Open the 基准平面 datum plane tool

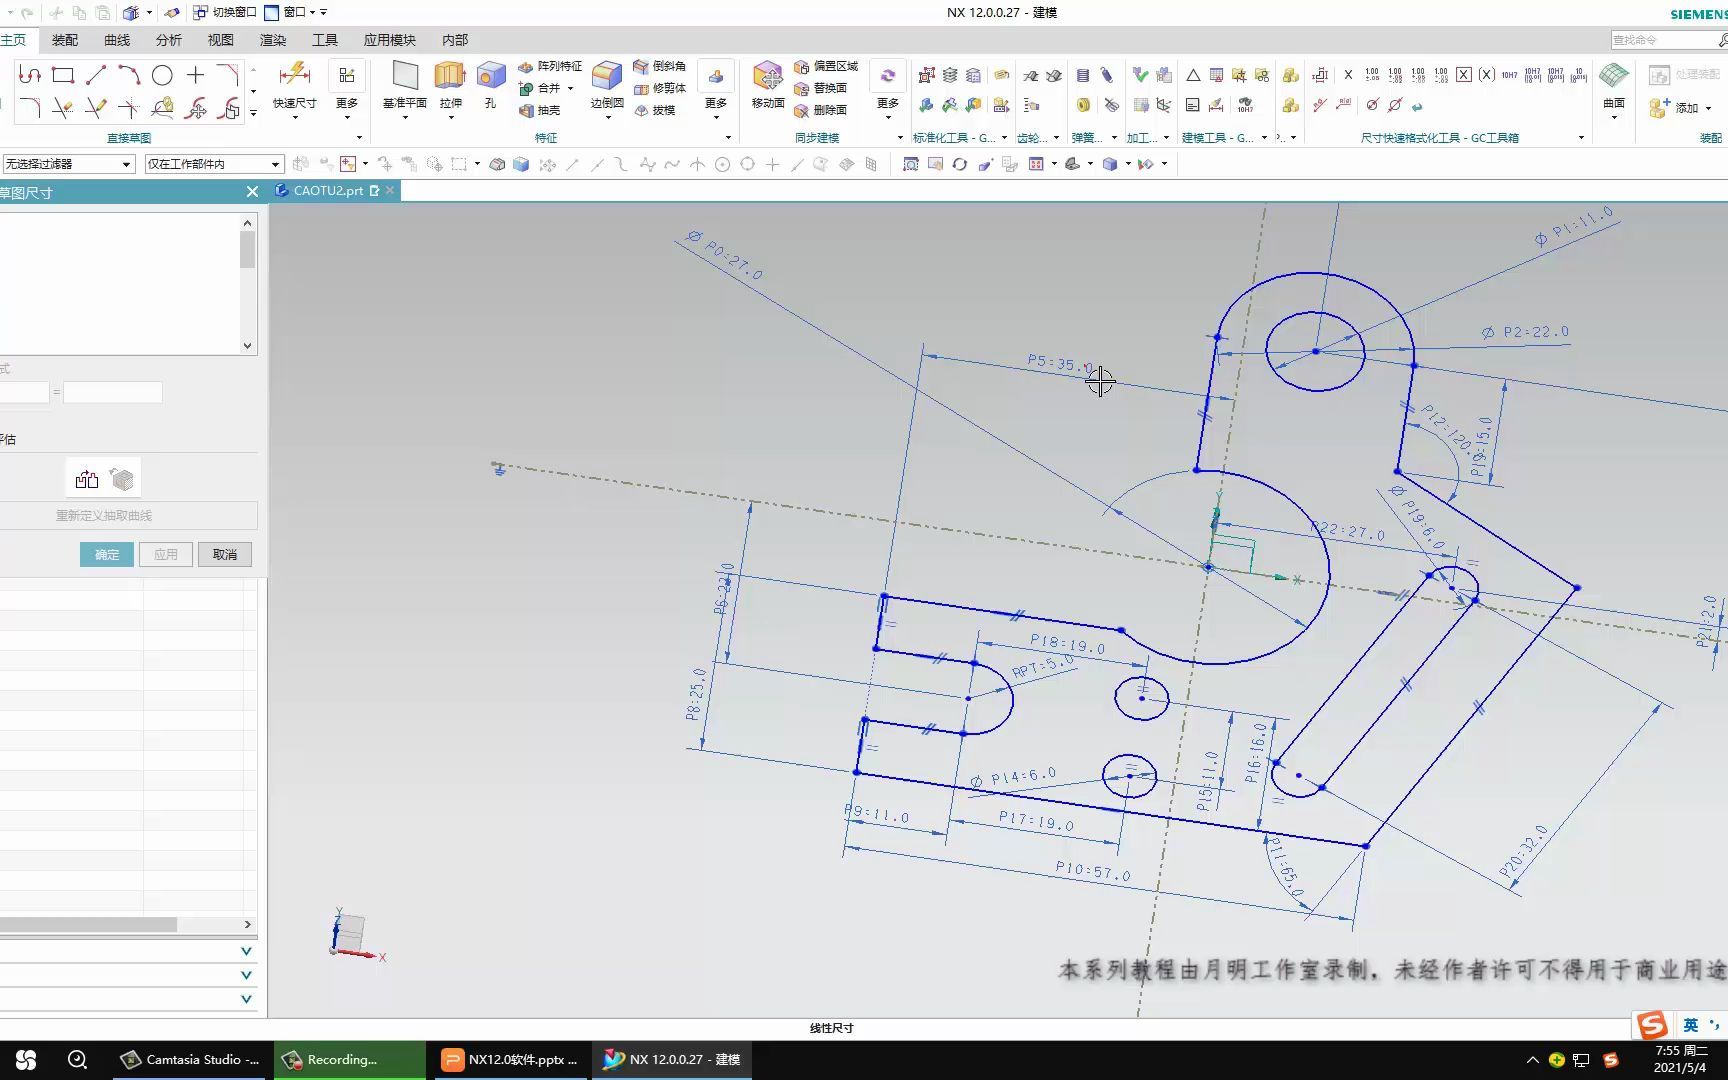click(x=405, y=77)
